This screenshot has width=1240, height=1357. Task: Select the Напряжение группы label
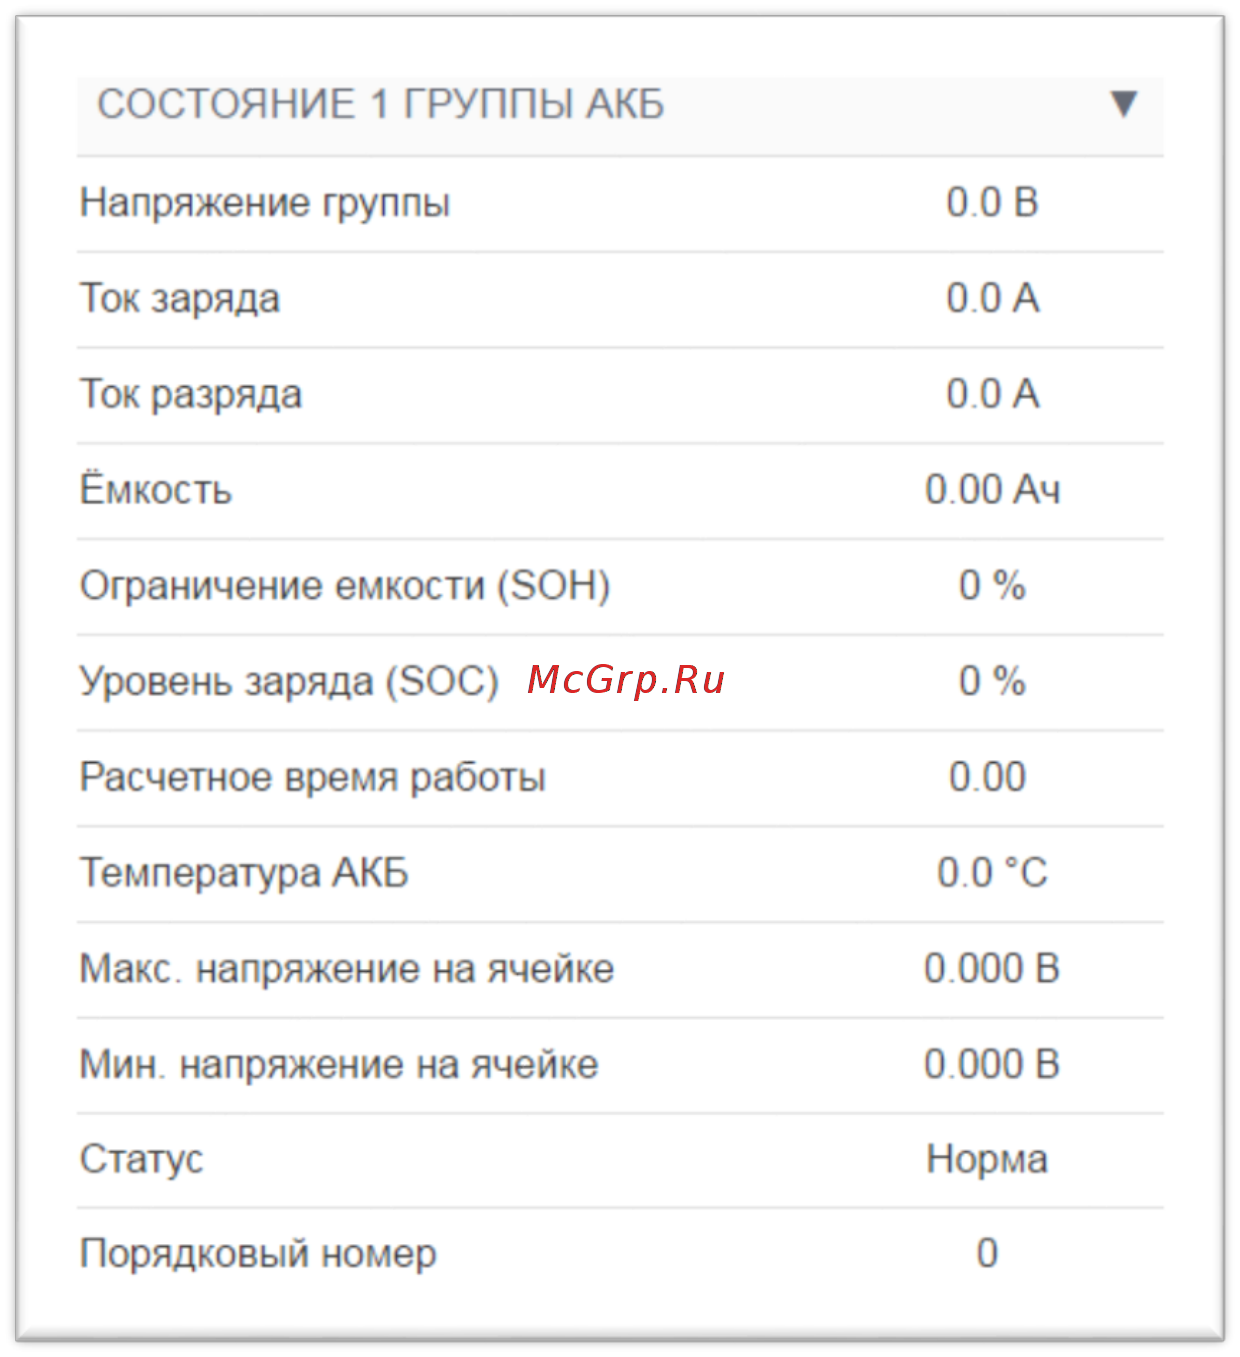[x=265, y=203]
